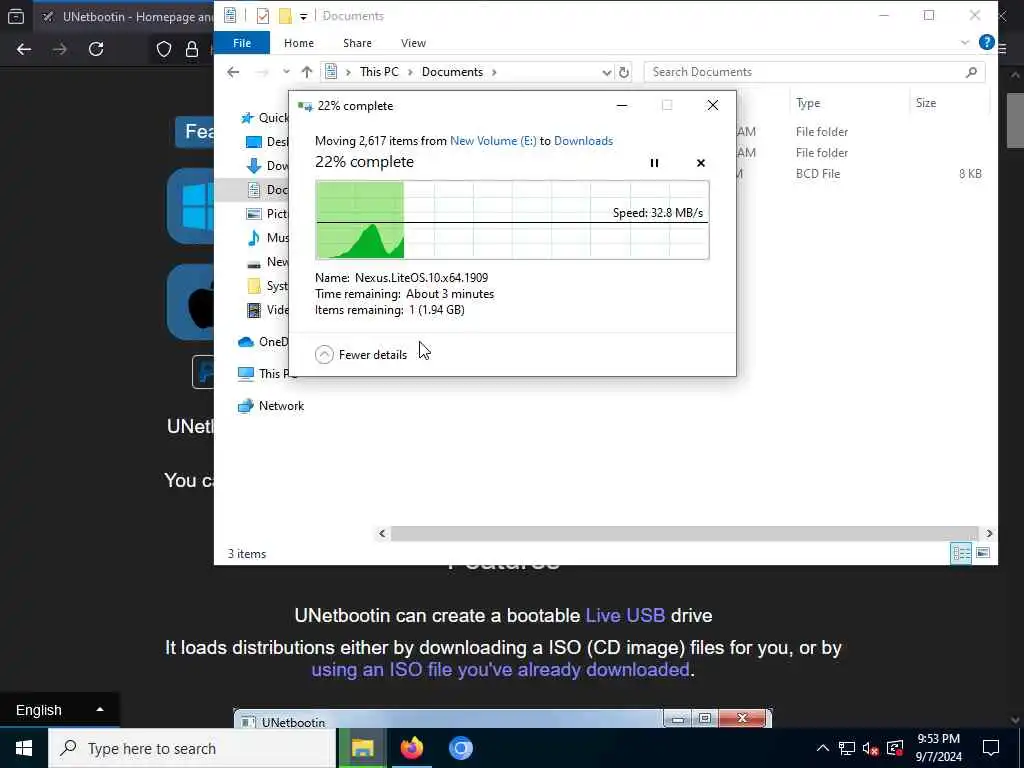This screenshot has height=768, width=1024.
Task: Open Explorer help question mark icon
Action: coord(986,42)
